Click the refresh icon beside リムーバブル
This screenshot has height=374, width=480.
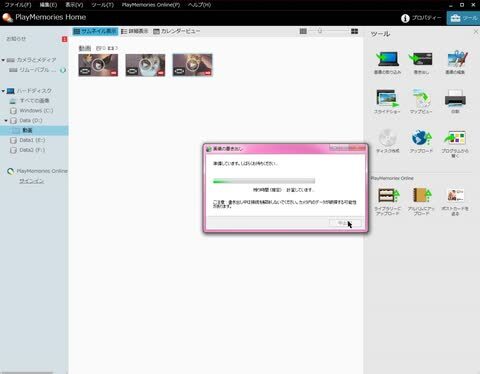click(63, 70)
